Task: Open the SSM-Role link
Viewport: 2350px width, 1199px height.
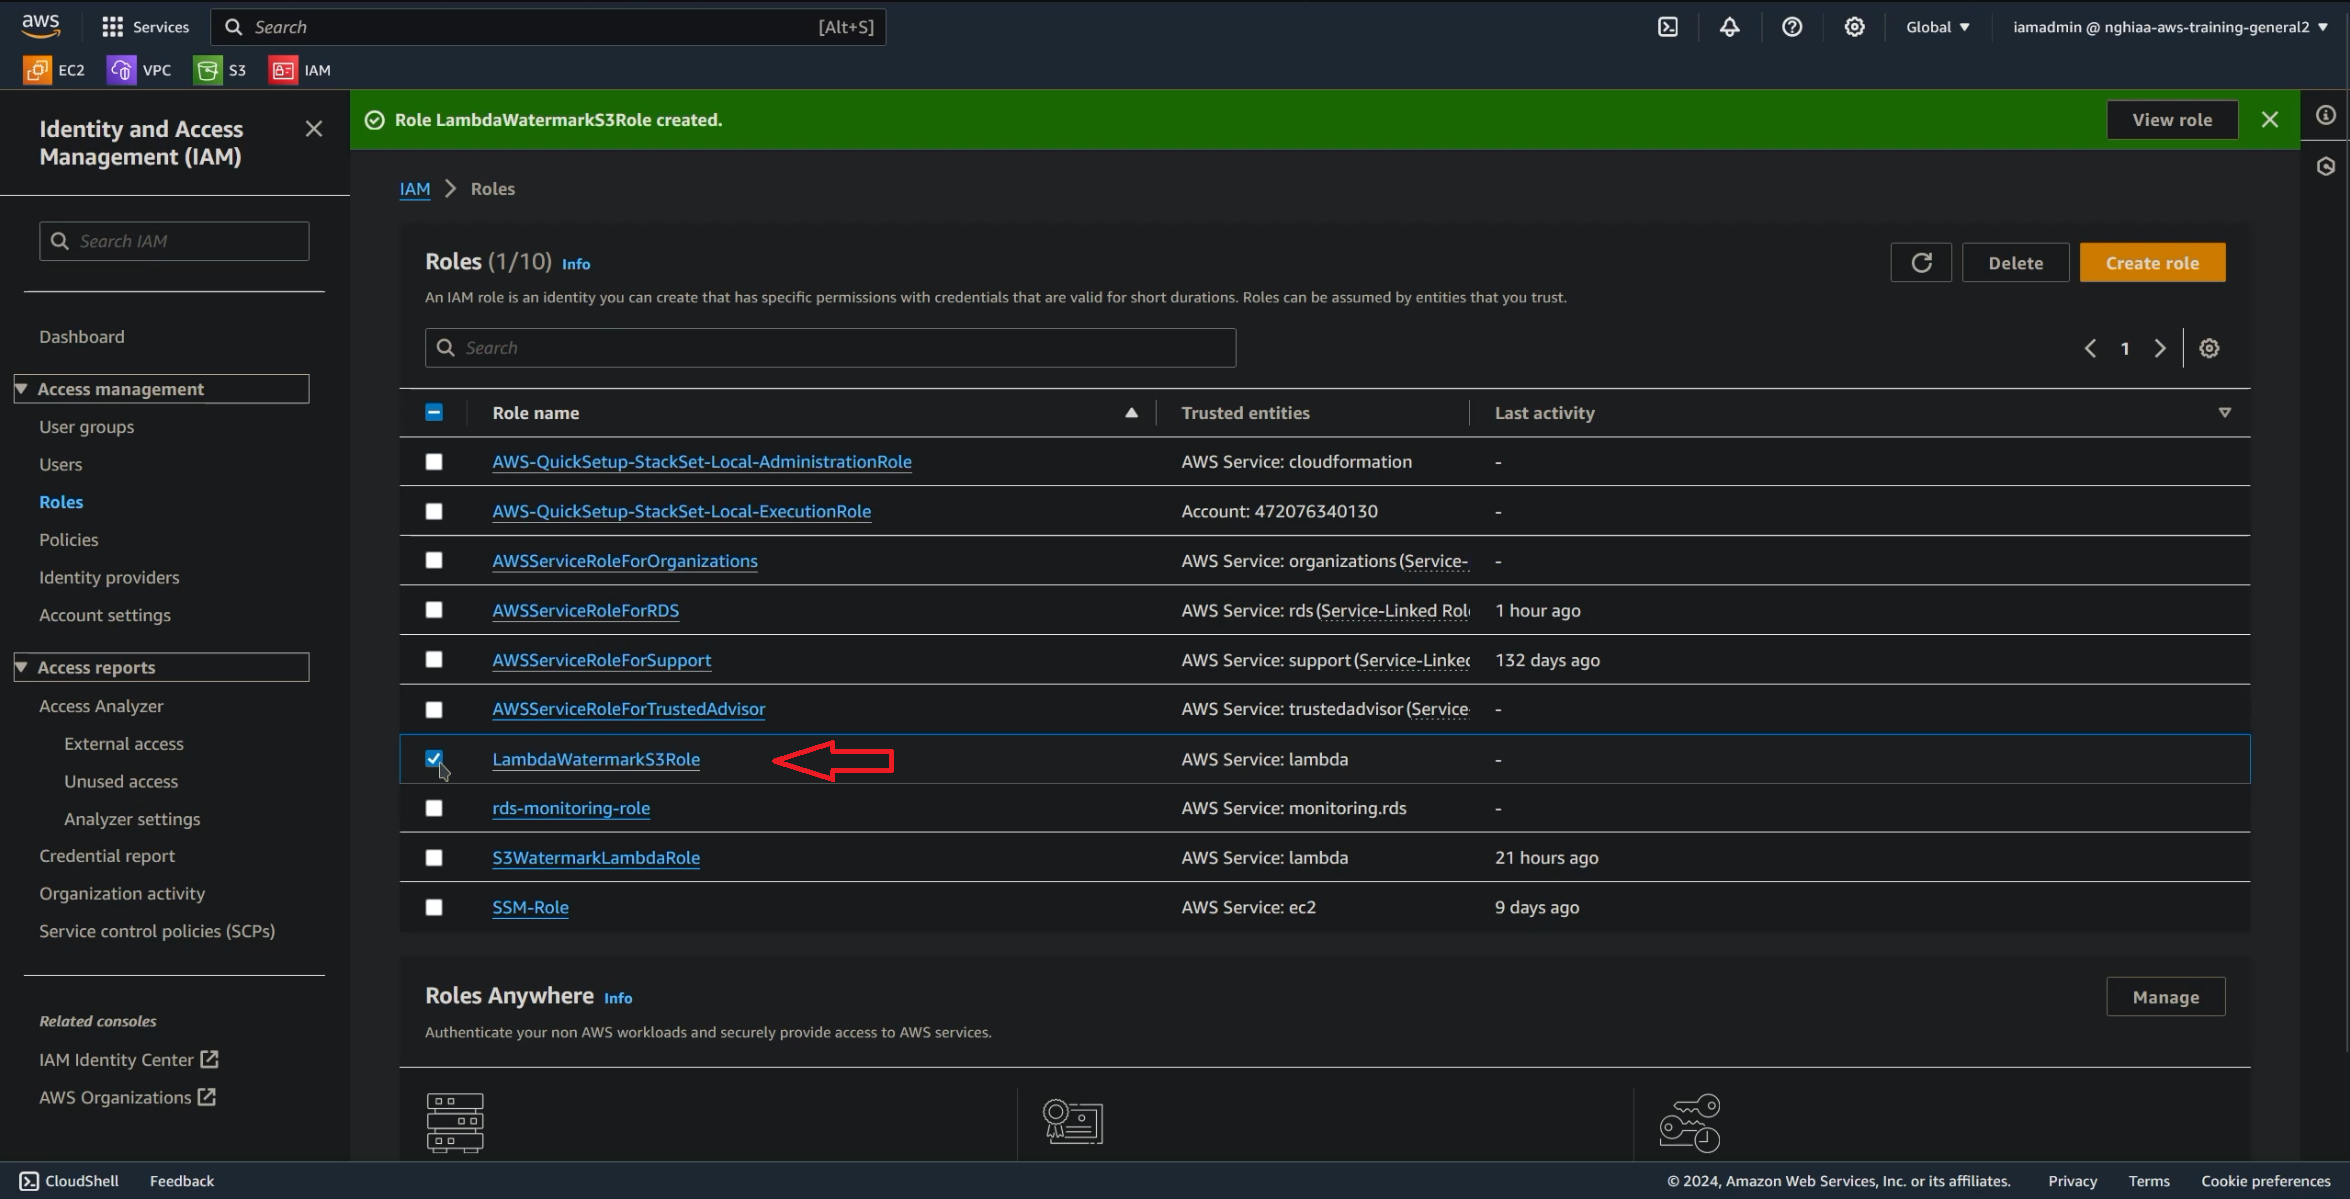Action: (530, 908)
